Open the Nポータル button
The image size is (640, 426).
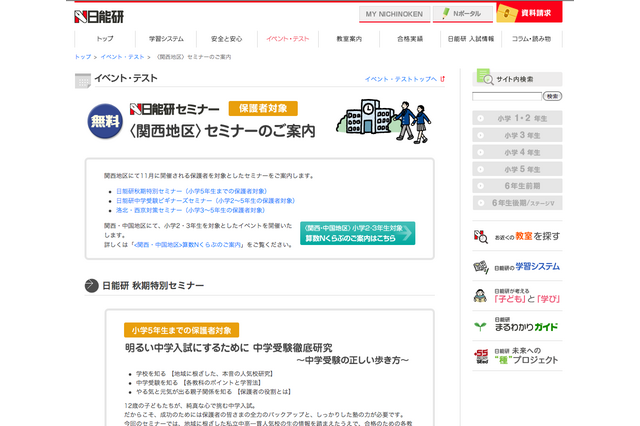click(462, 14)
